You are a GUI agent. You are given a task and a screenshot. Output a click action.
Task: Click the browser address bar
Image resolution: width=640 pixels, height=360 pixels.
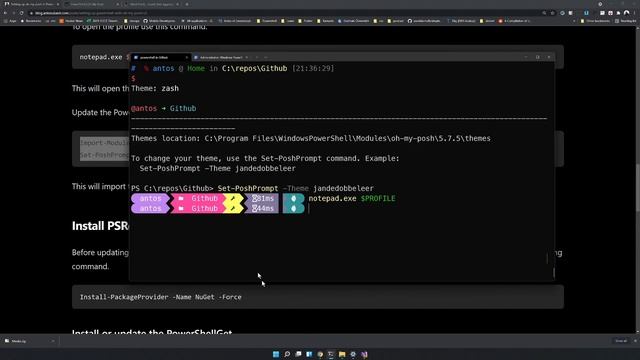[x=286, y=13]
